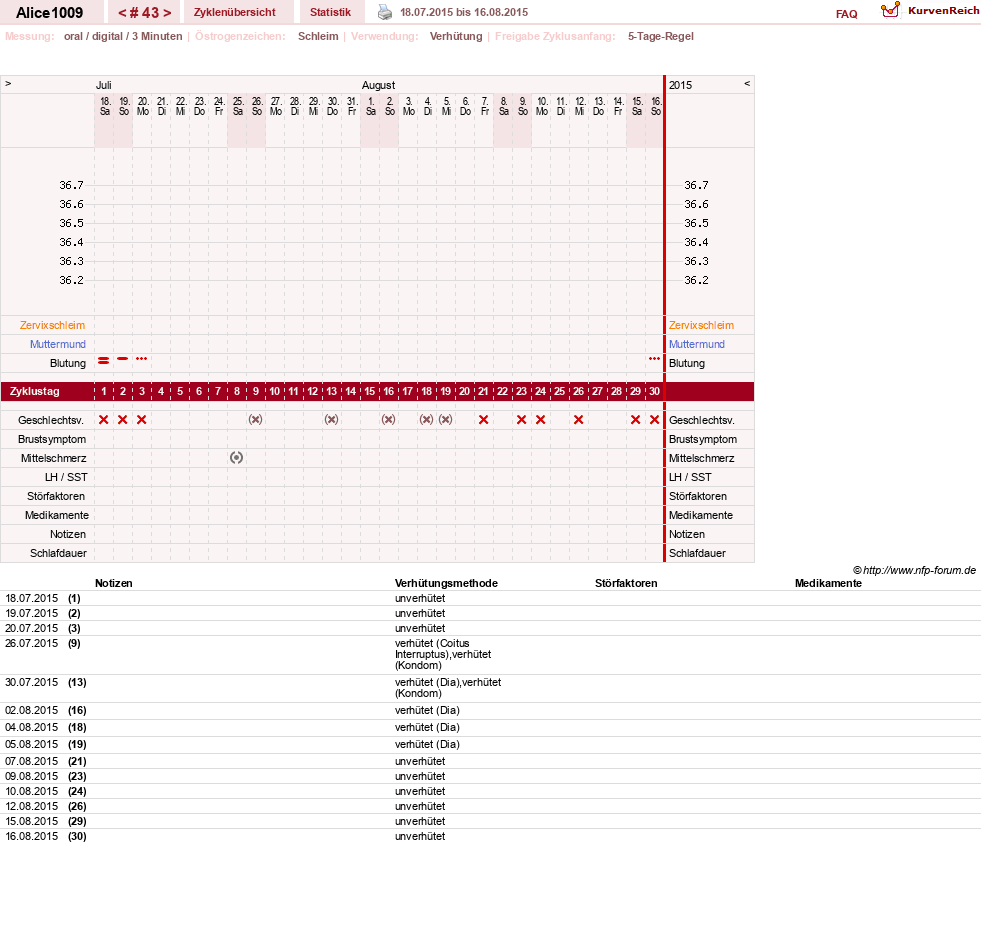Click the medium bleeding mark on cycle day 2
The image size is (981, 947).
(x=123, y=358)
